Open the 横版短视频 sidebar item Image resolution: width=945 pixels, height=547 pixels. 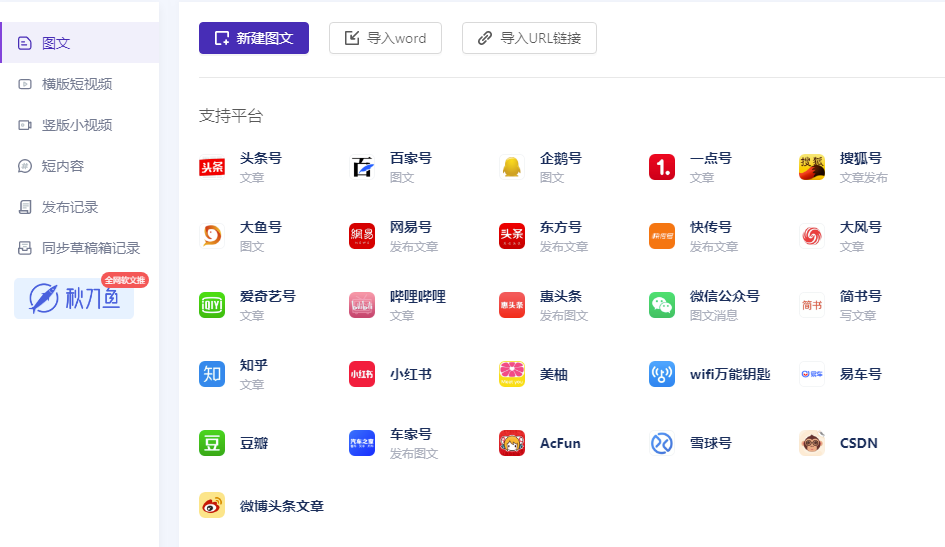coord(80,84)
